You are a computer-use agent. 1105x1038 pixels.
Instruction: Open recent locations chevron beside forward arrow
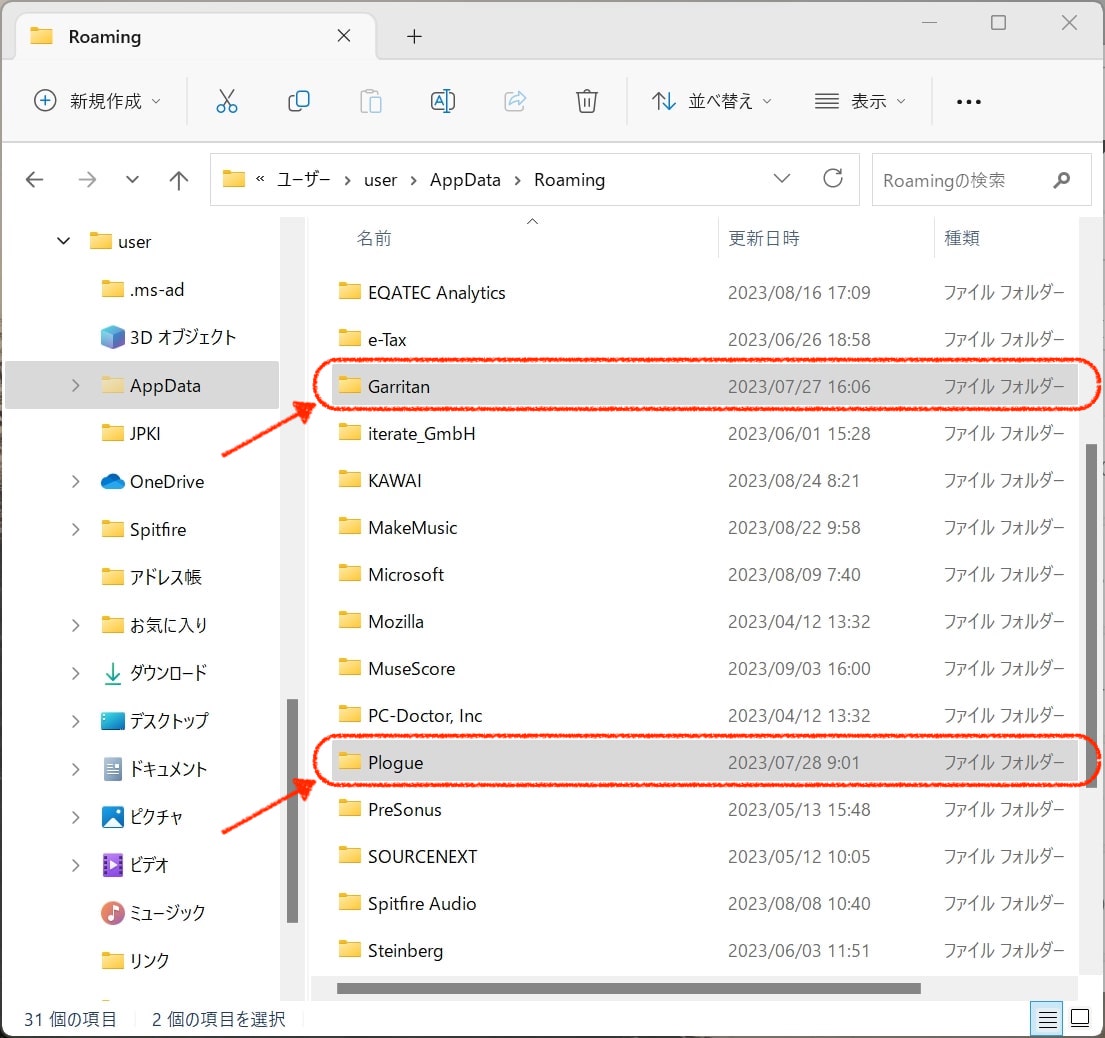[132, 180]
